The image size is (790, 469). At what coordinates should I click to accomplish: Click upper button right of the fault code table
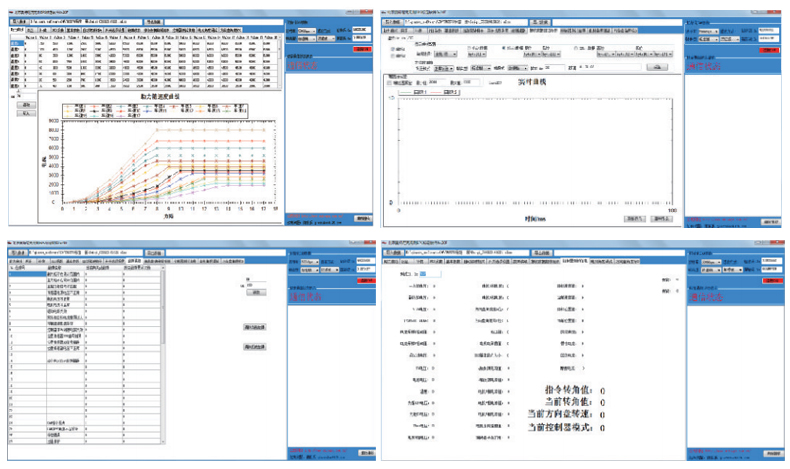click(x=254, y=326)
